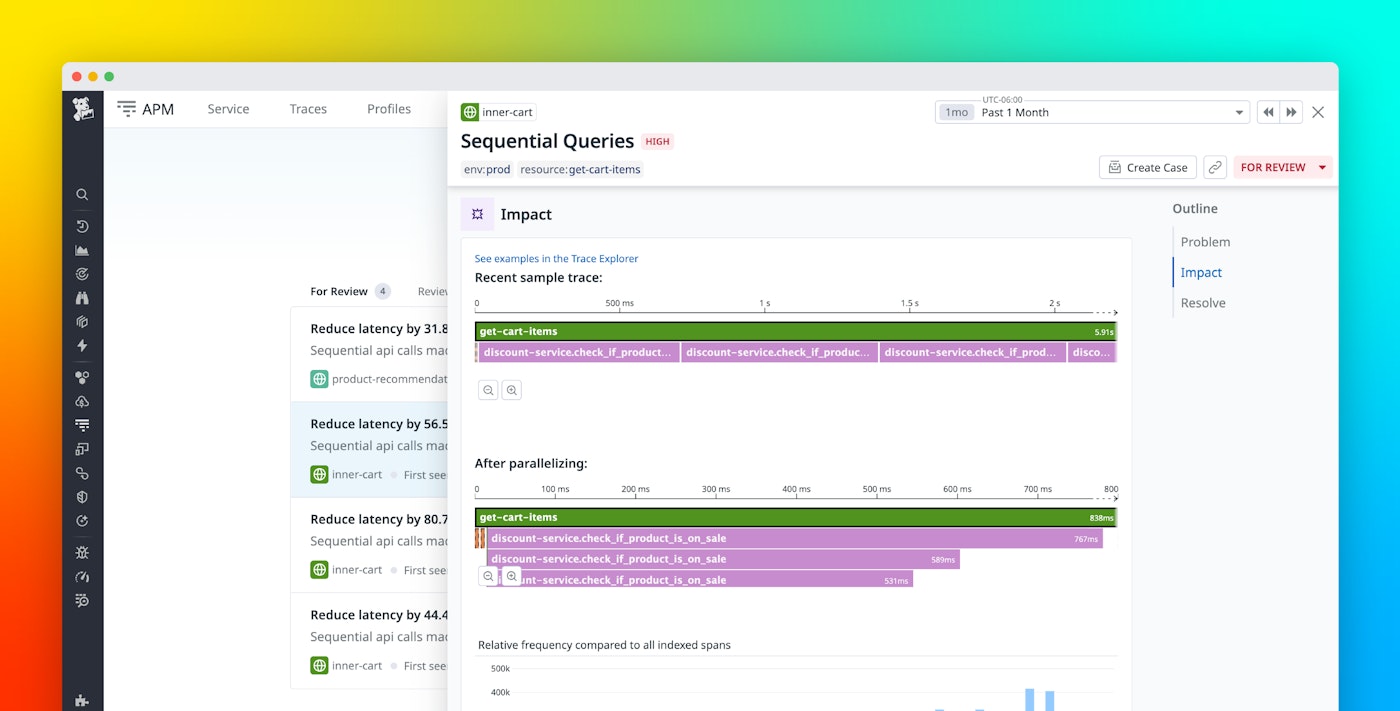This screenshot has height=711, width=1400.
Task: Select the cube Integrations icon
Action: [82, 321]
